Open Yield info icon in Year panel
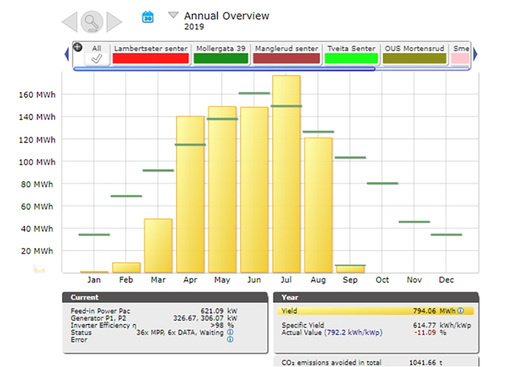This screenshot has height=367, width=506. (x=460, y=311)
